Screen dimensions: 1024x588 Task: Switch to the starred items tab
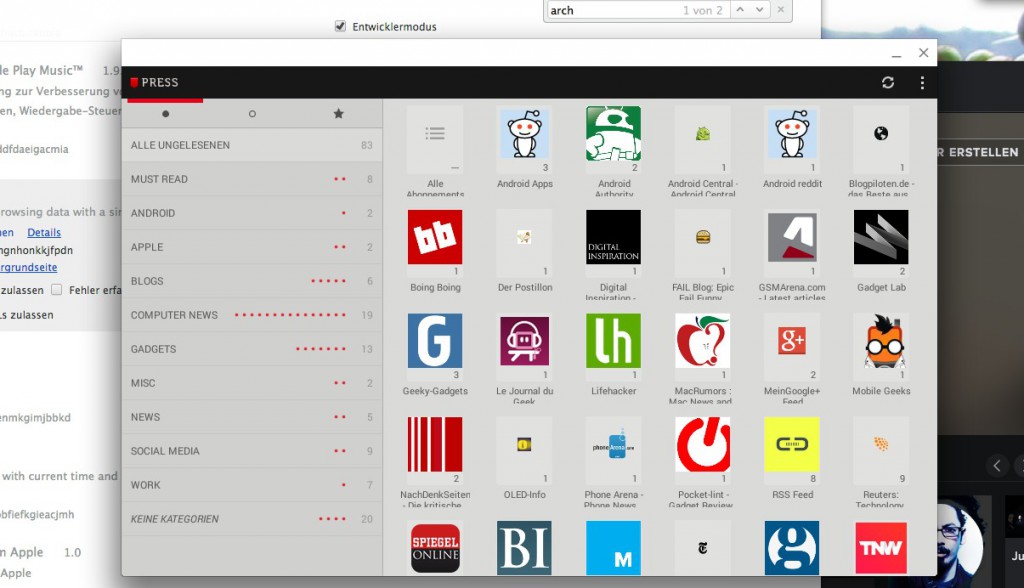pyautogui.click(x=338, y=114)
